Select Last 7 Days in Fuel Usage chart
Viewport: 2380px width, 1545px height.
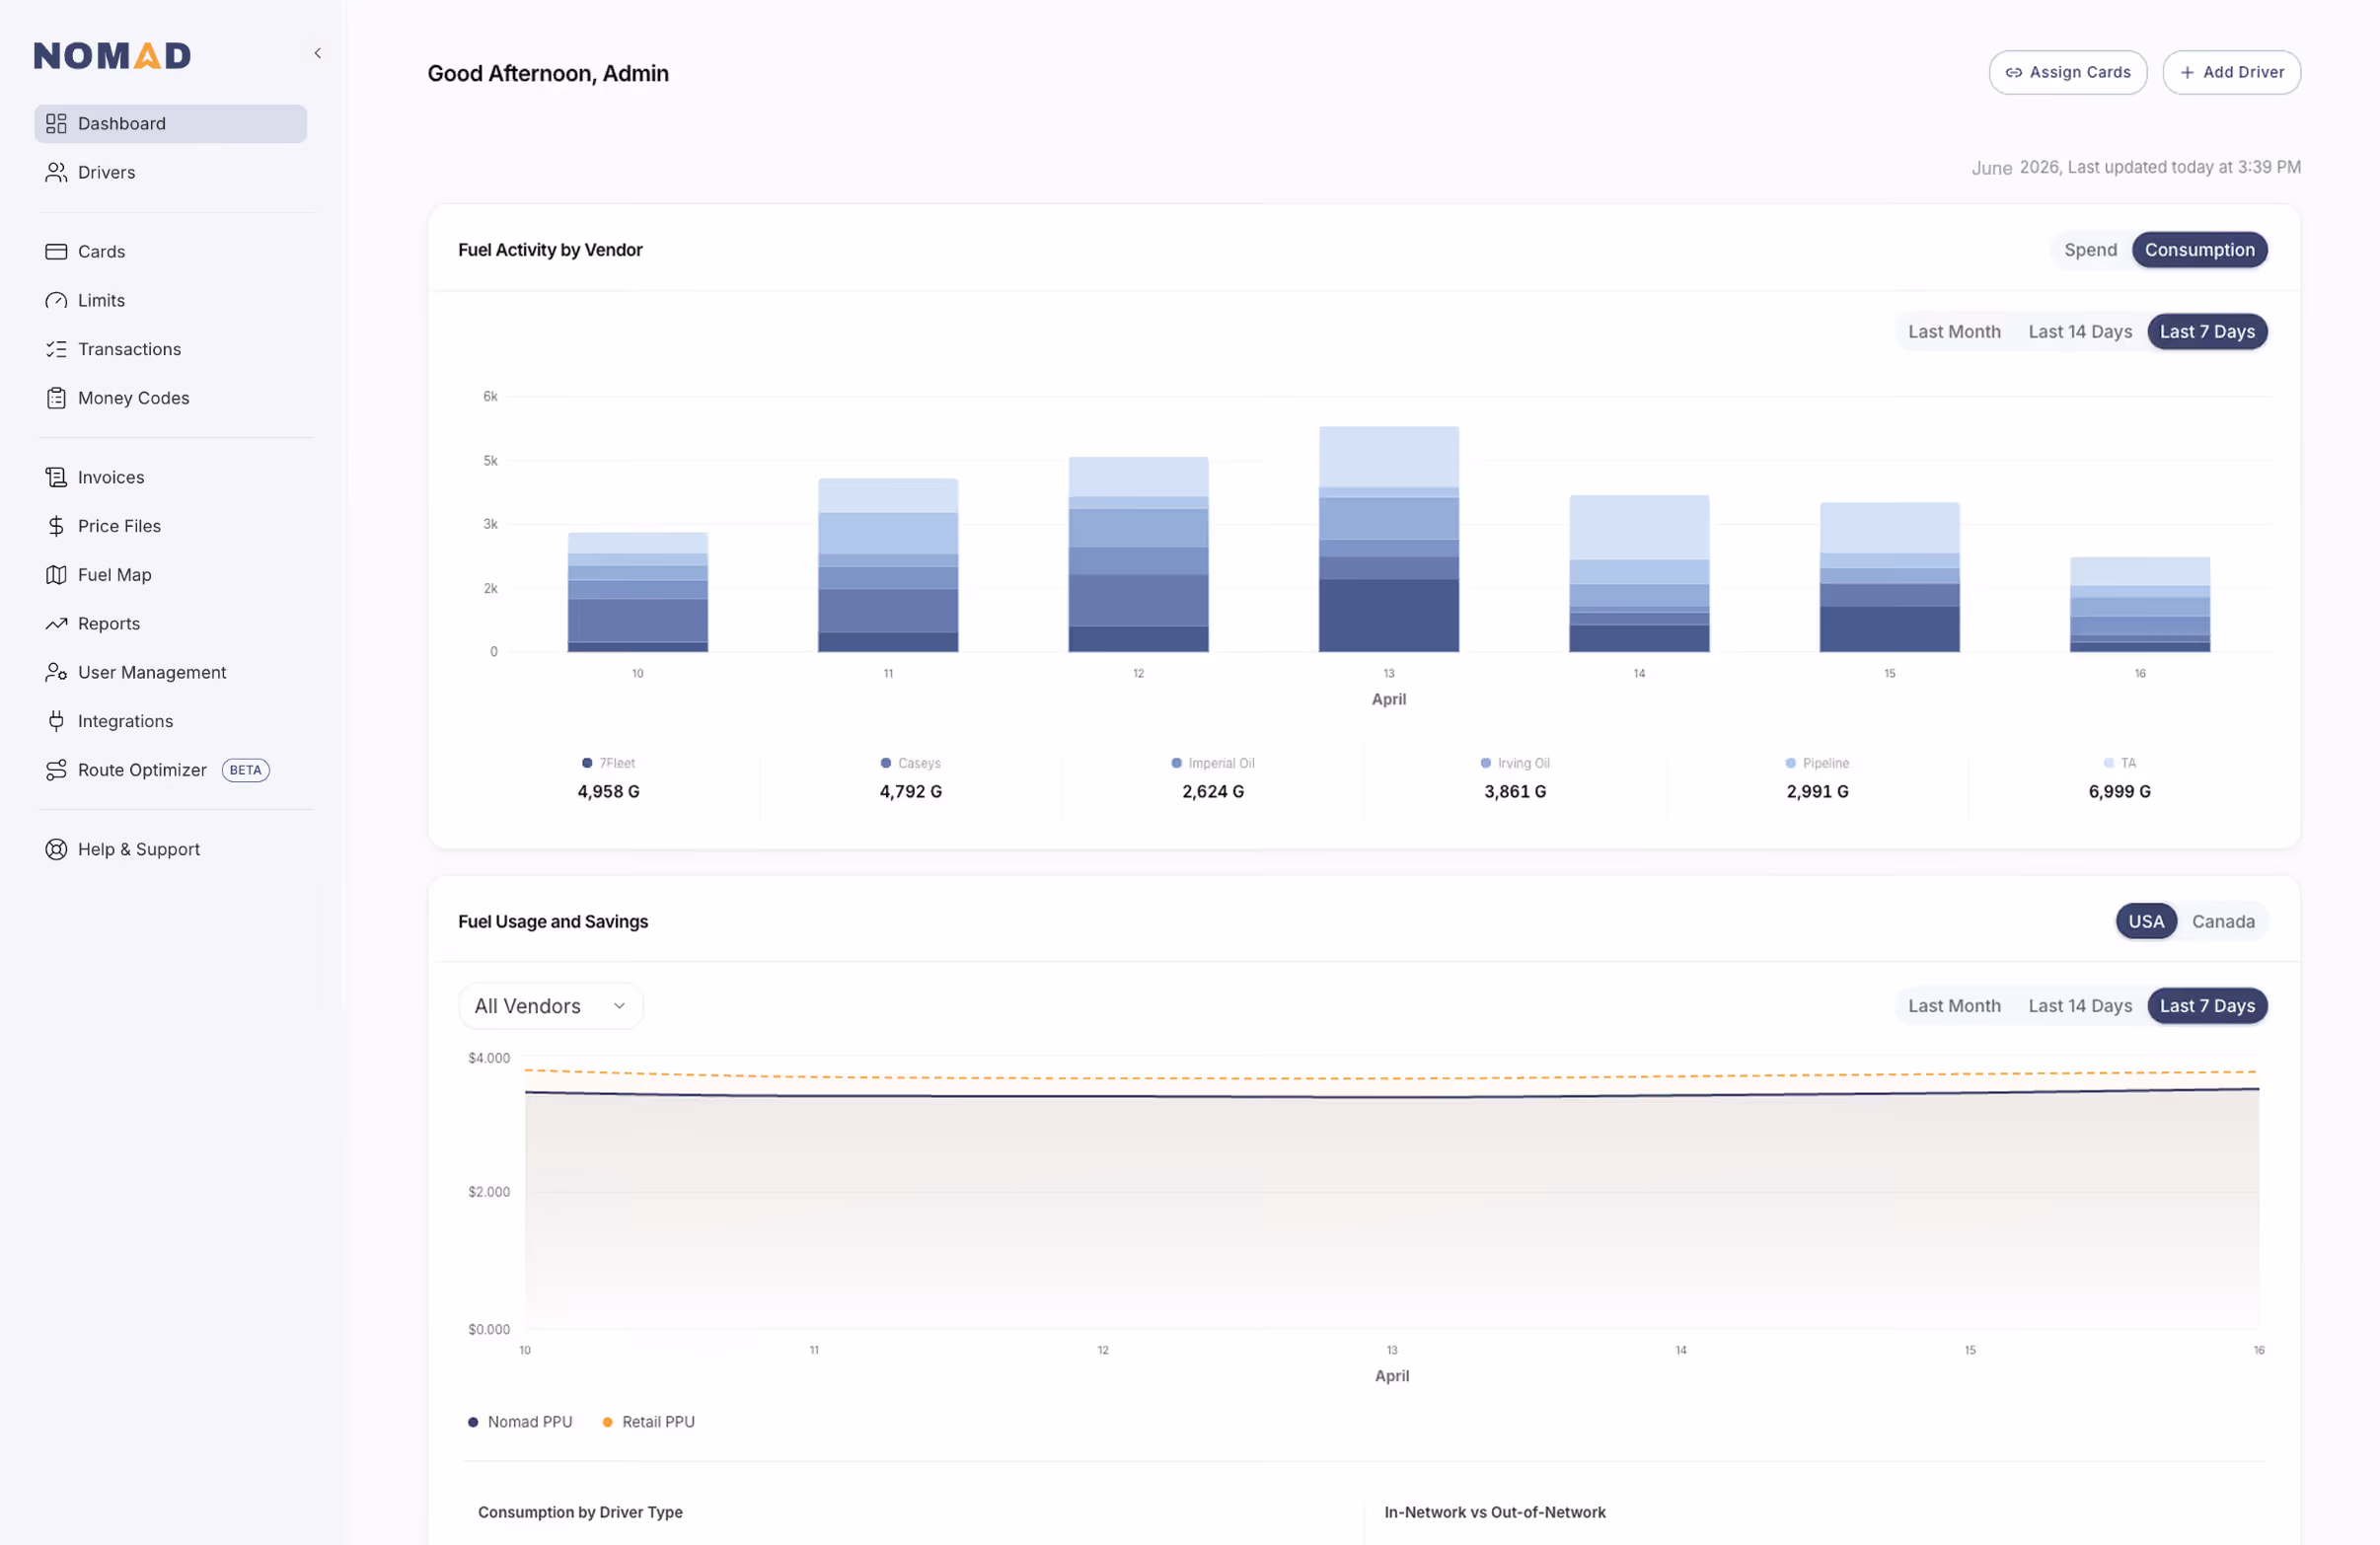point(2207,1006)
